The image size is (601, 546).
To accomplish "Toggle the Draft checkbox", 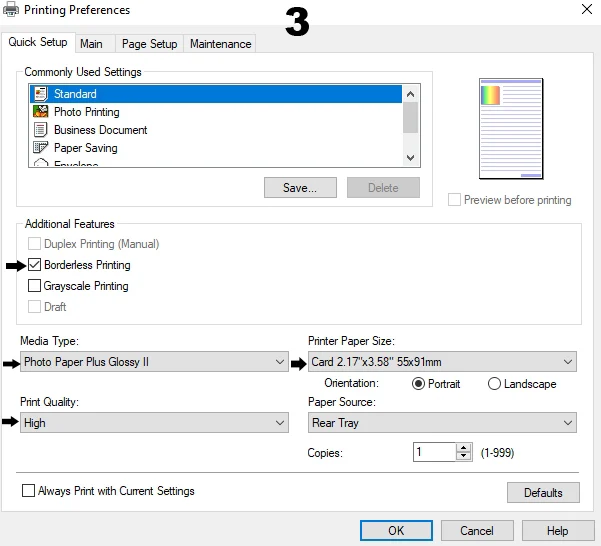I will 34,307.
